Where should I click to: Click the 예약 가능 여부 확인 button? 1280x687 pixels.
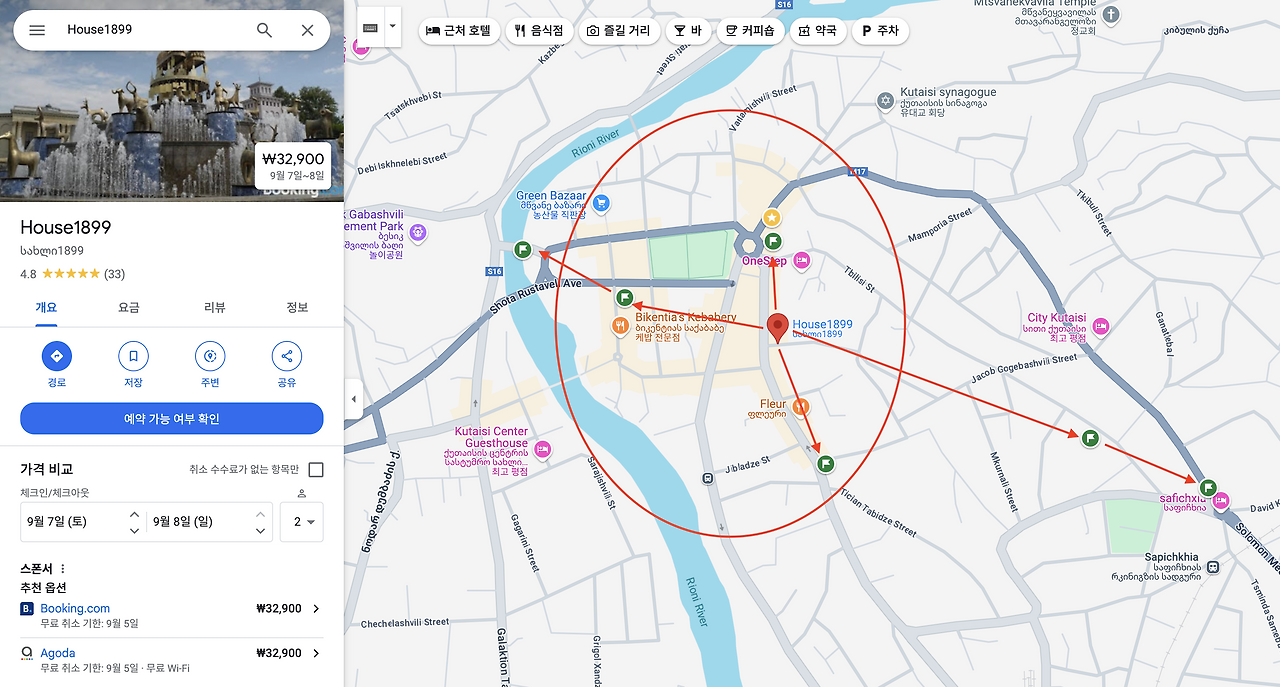point(172,419)
